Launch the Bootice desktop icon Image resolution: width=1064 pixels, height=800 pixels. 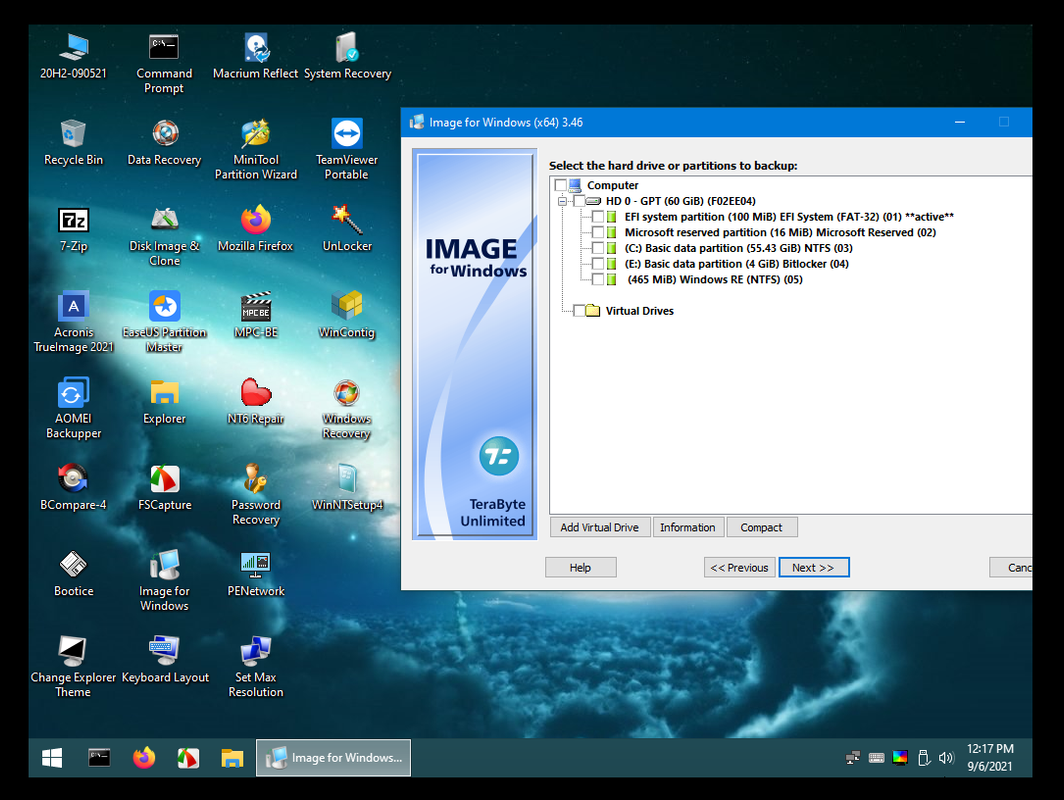[73, 573]
